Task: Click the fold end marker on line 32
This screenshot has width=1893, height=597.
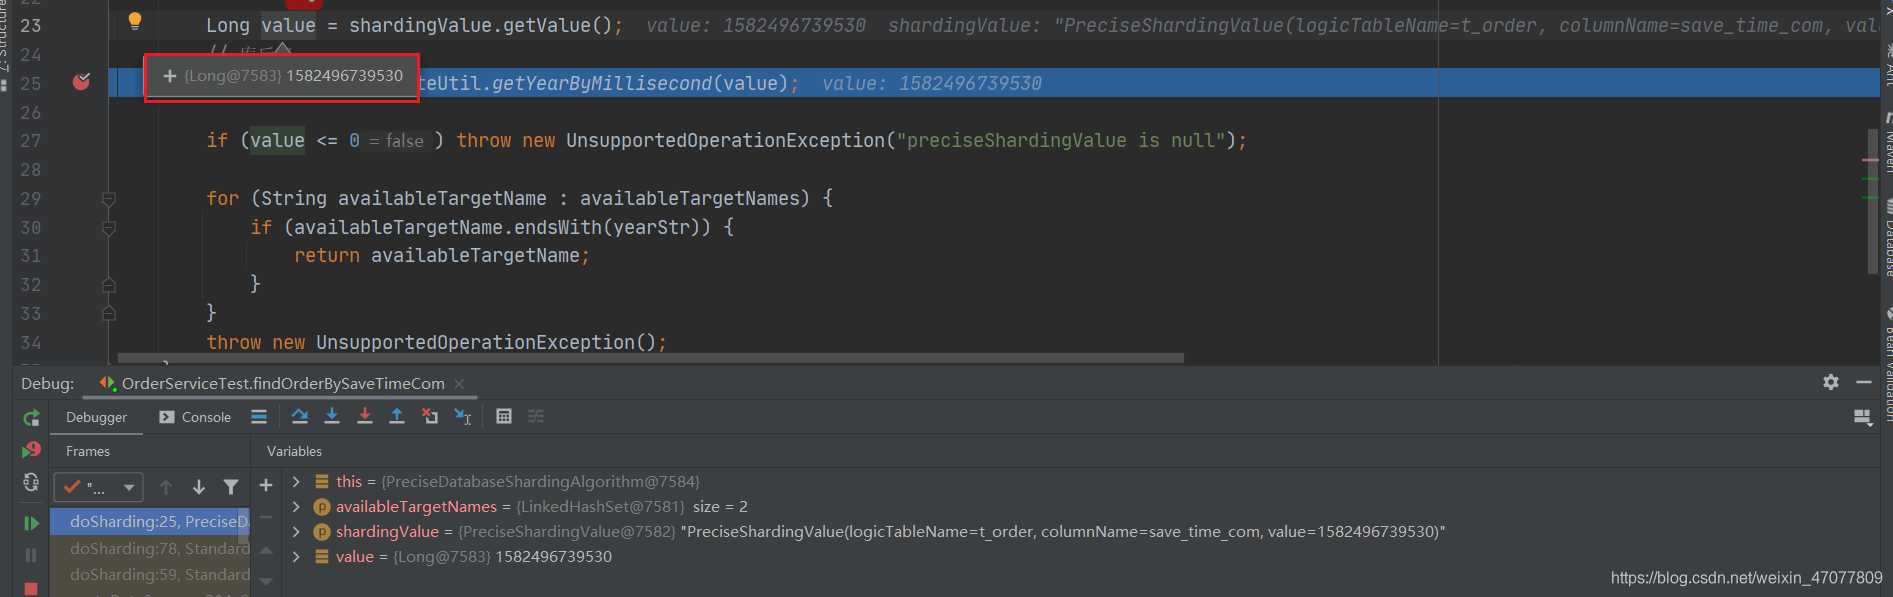Action: 109,285
